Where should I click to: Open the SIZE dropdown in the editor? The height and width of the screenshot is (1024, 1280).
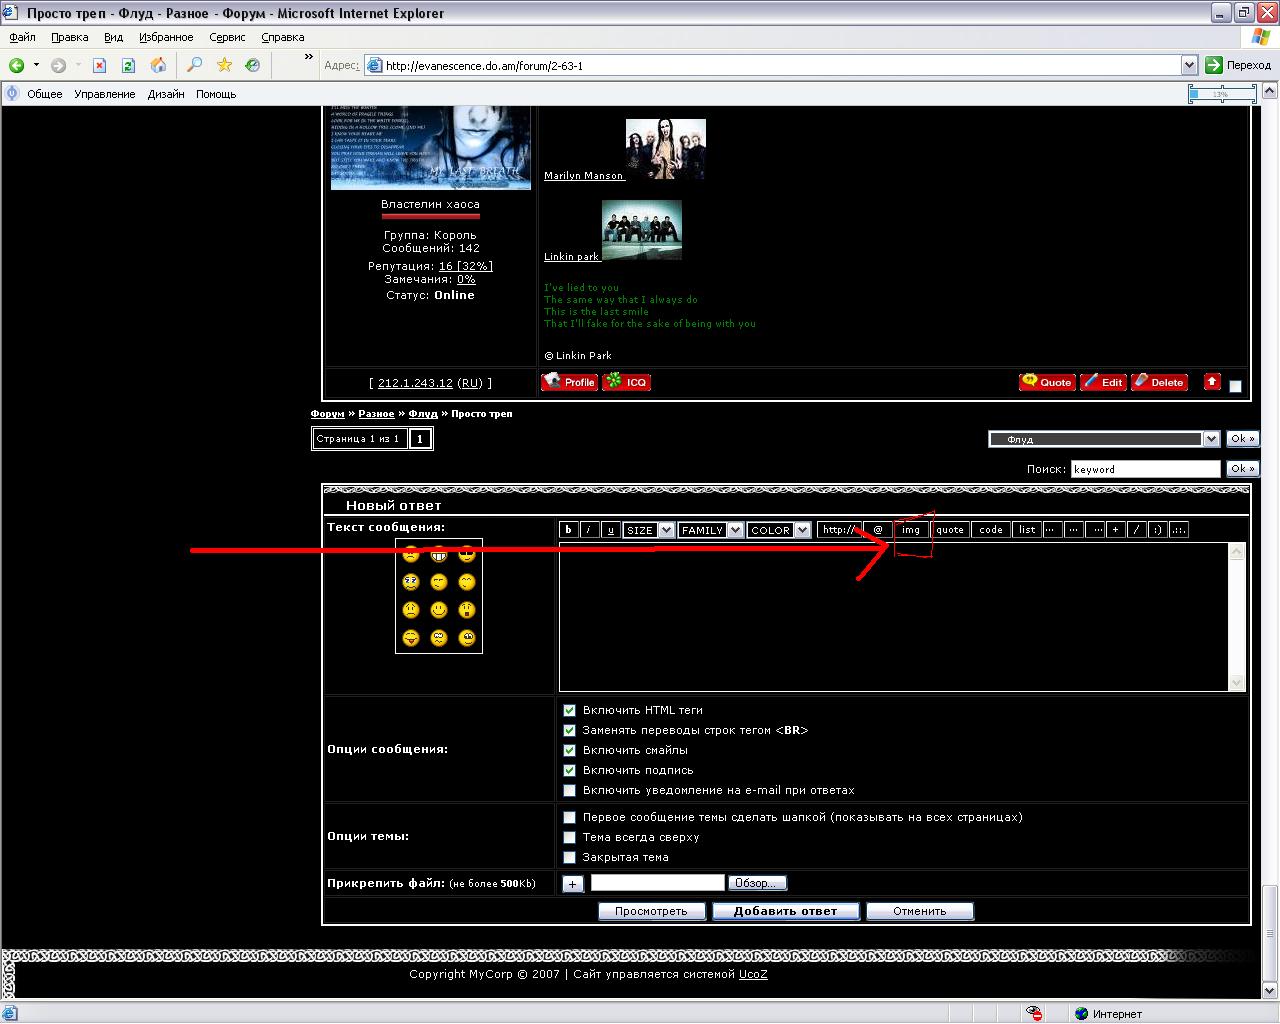pos(648,530)
